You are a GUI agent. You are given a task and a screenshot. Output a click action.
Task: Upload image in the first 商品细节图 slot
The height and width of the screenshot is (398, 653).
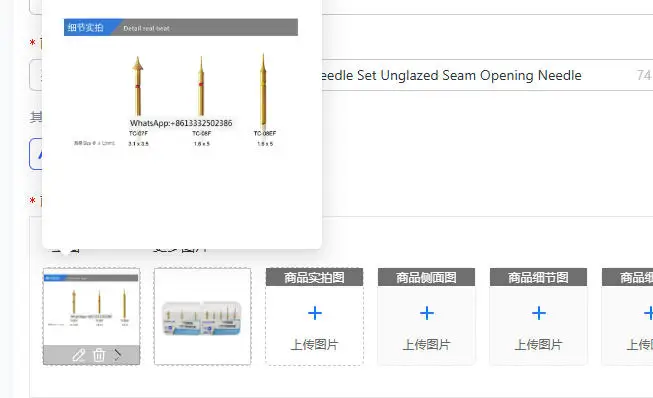[538, 317]
